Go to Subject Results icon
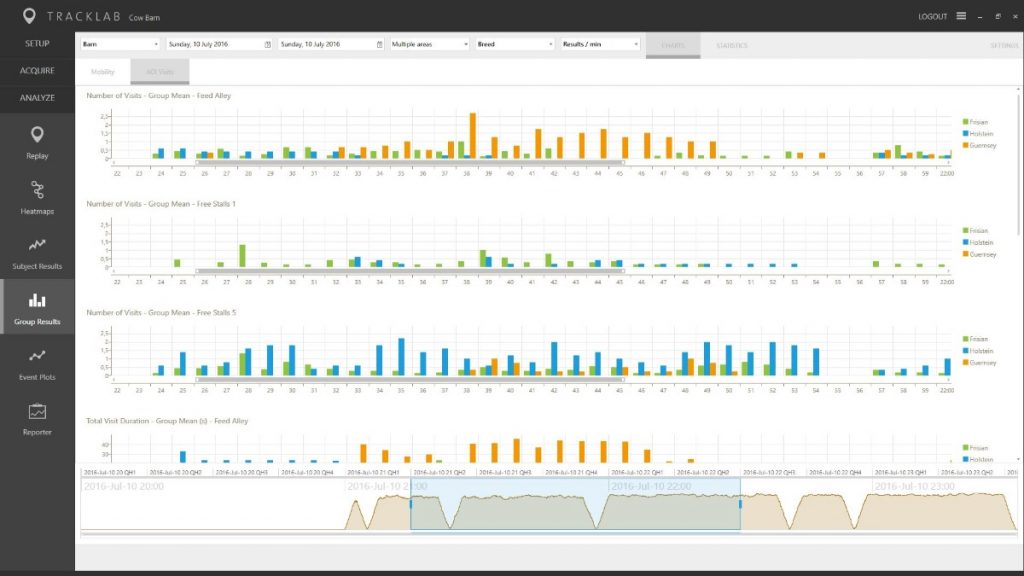This screenshot has height=576, width=1024. [x=37, y=244]
